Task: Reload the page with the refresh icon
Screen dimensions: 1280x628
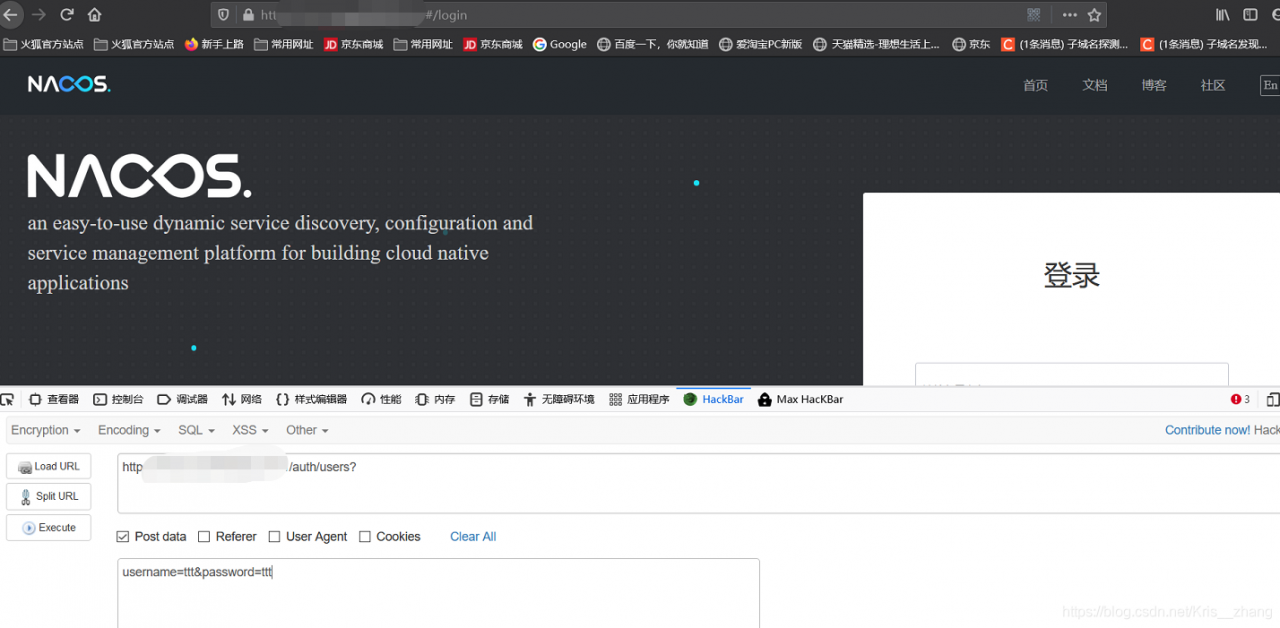Action: [67, 15]
